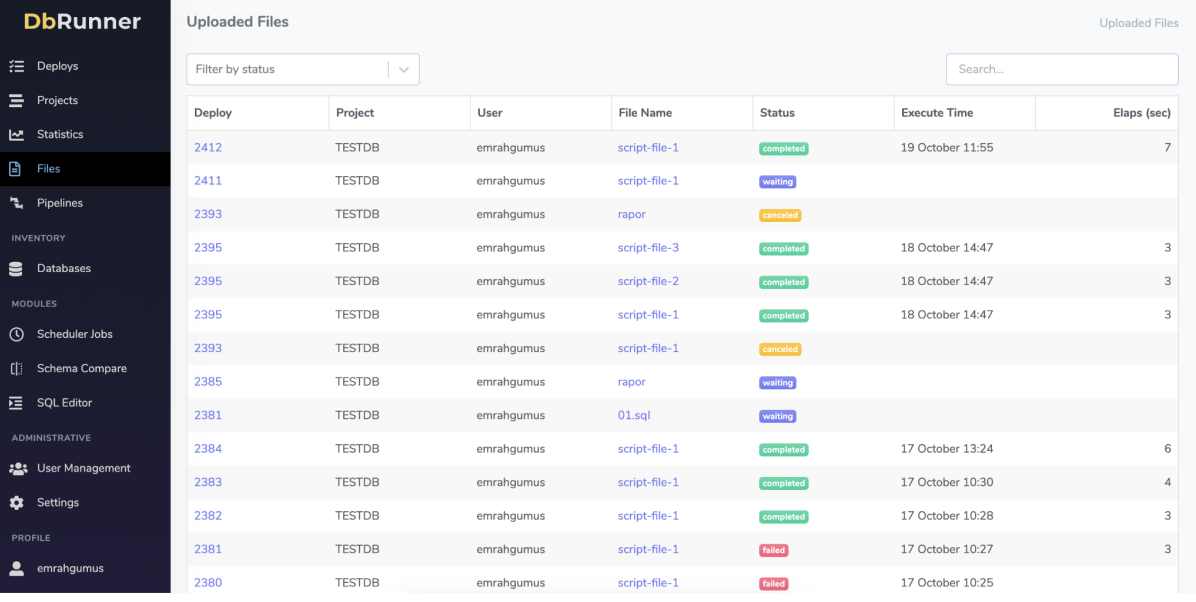Viewport: 1196px width, 602px height.
Task: Select Files in the sidebar menu
Action: [x=49, y=169]
